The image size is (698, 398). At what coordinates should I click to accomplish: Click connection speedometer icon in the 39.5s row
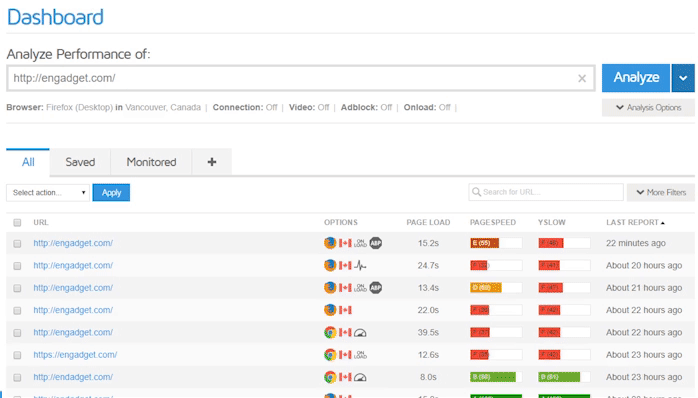[360, 333]
